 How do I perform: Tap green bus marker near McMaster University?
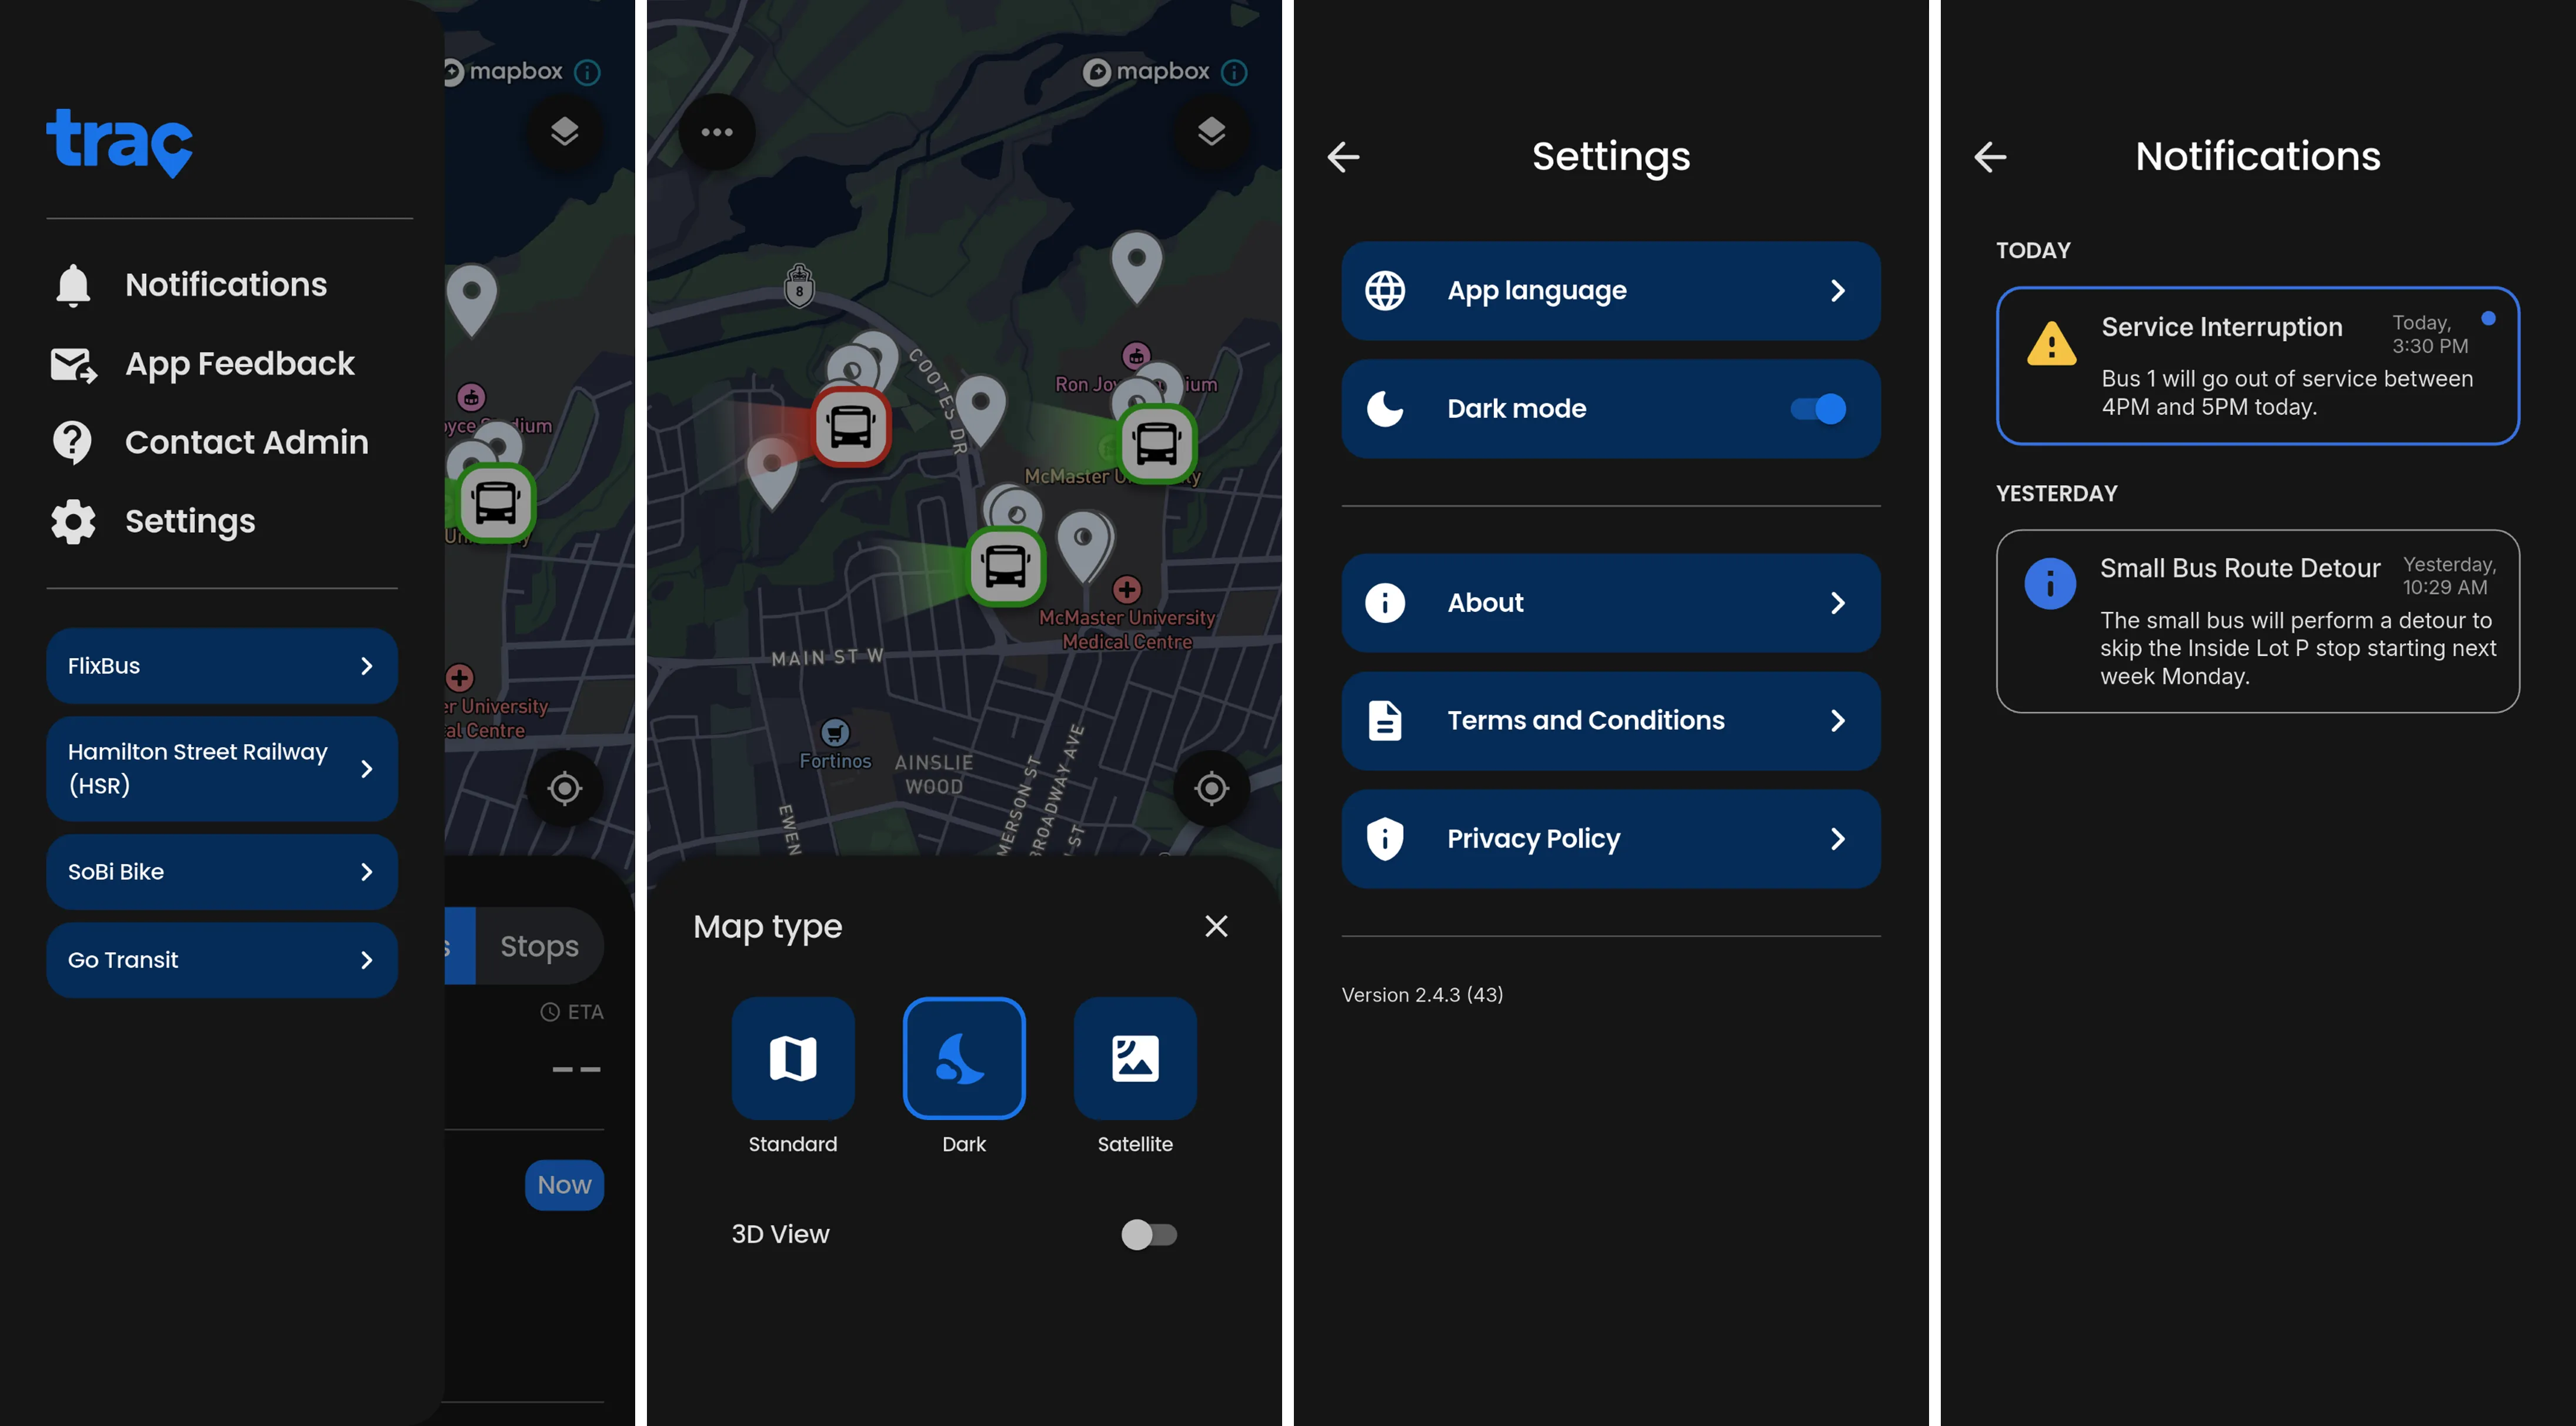click(1157, 444)
